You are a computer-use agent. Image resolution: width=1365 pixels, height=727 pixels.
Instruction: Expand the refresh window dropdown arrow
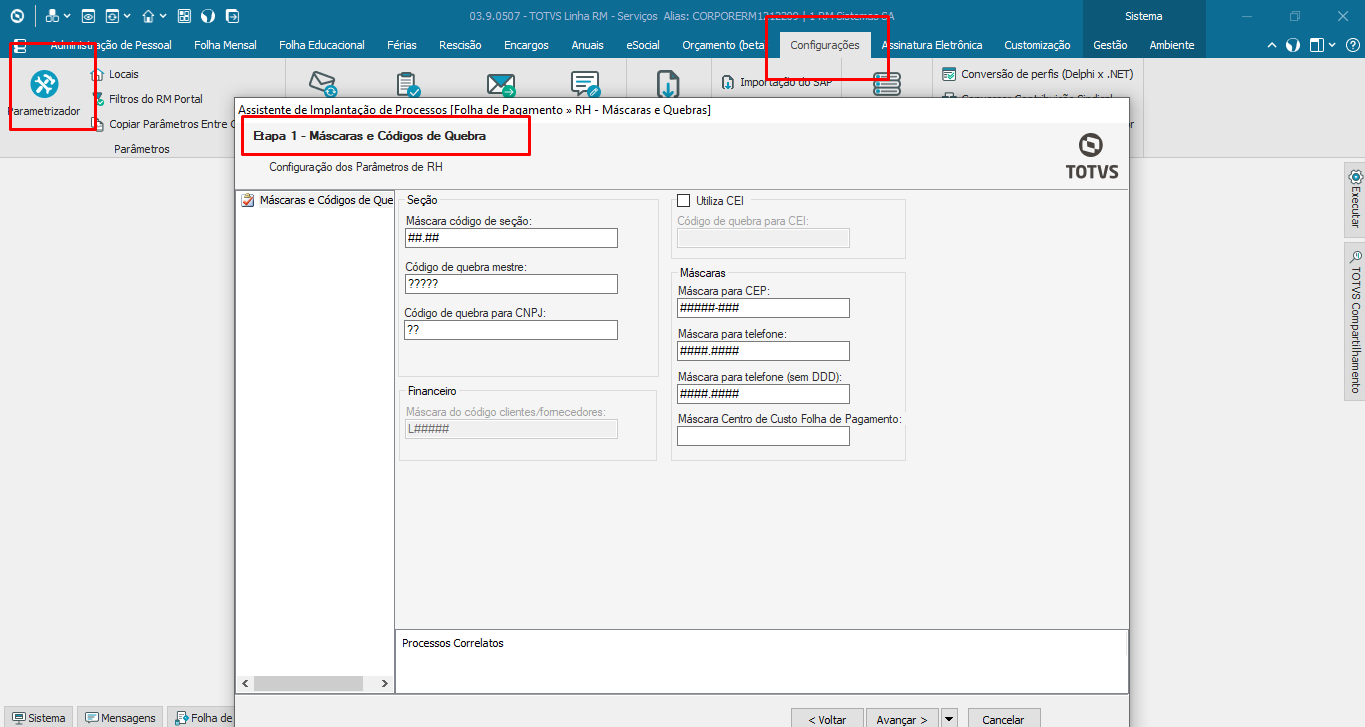[x=127, y=16]
